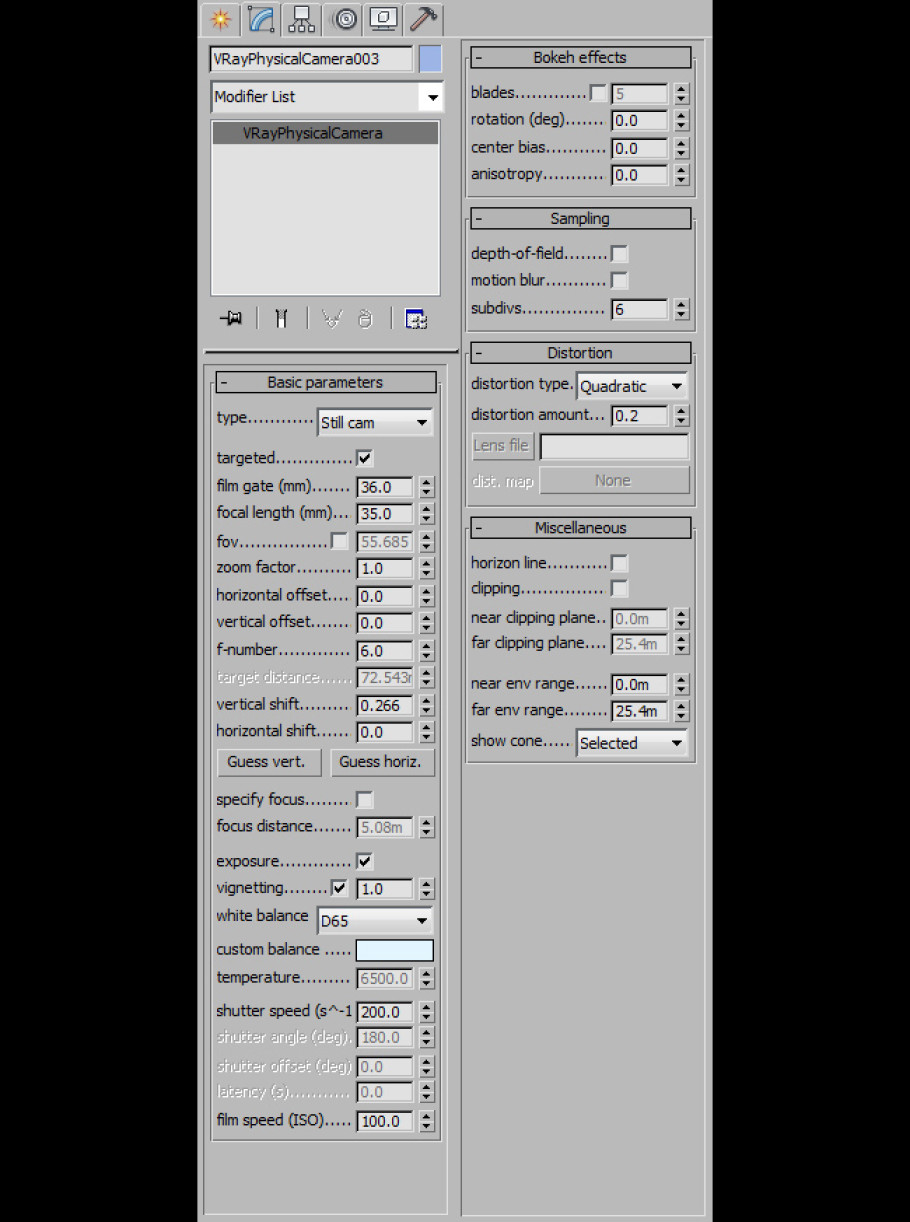Open Configure Modifier Sets icon
Screen dimensions: 910x1222
click(416, 318)
